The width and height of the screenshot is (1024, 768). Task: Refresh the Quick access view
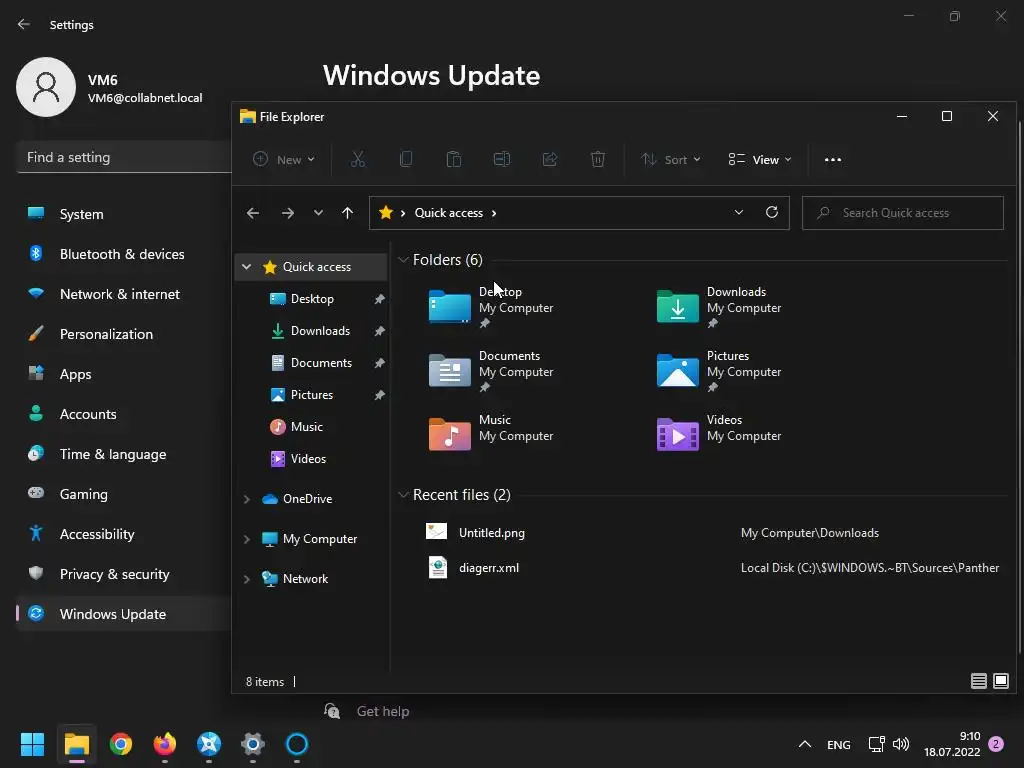click(x=772, y=212)
